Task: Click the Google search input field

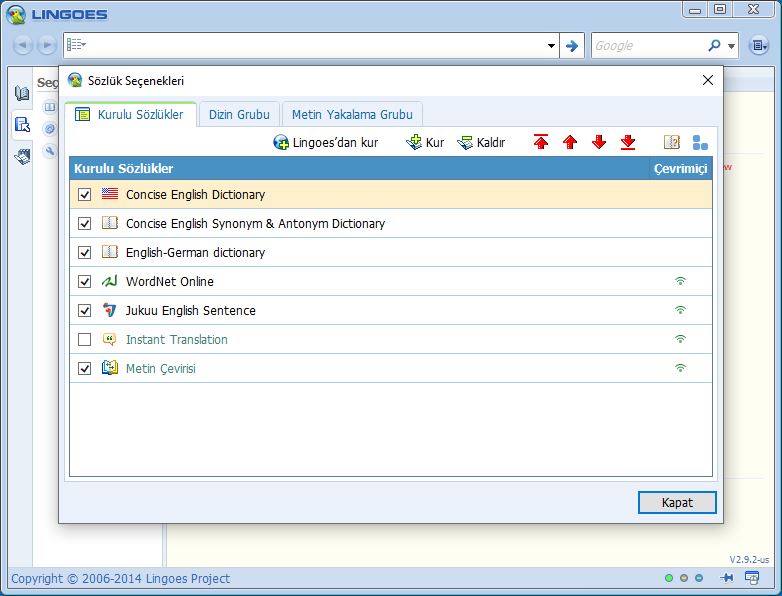Action: point(648,46)
